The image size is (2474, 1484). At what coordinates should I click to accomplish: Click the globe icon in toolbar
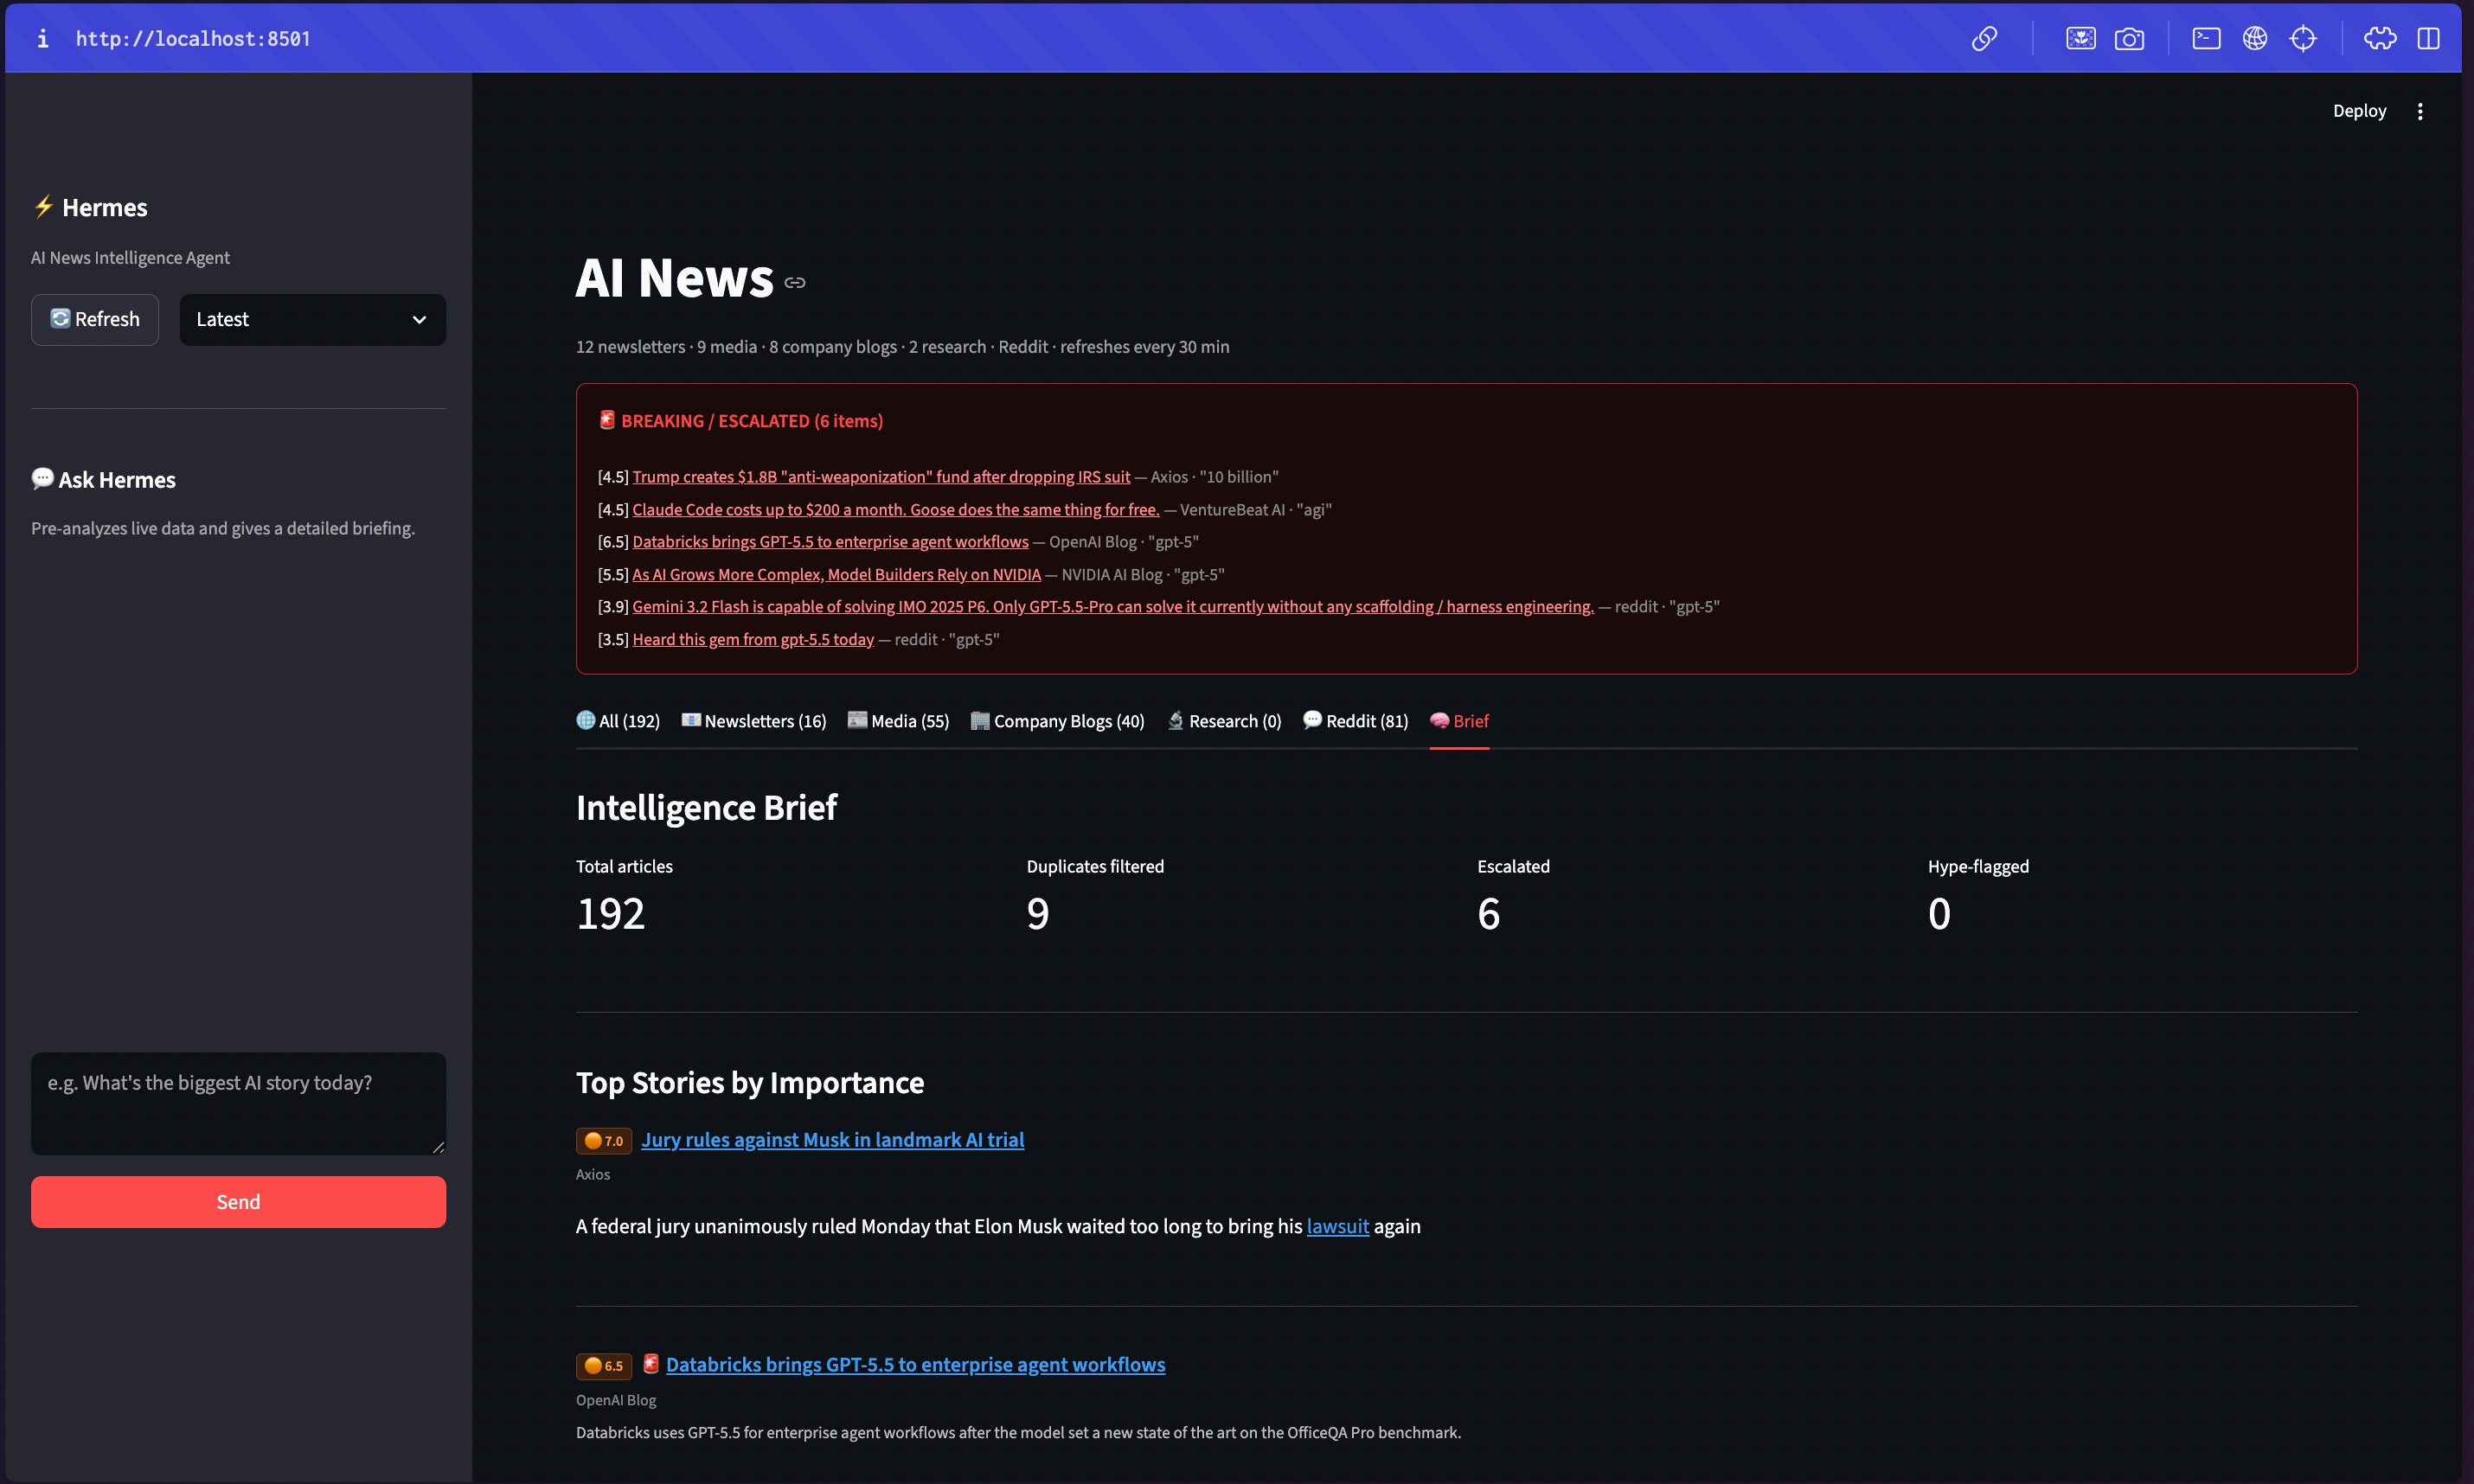pos(2255,38)
